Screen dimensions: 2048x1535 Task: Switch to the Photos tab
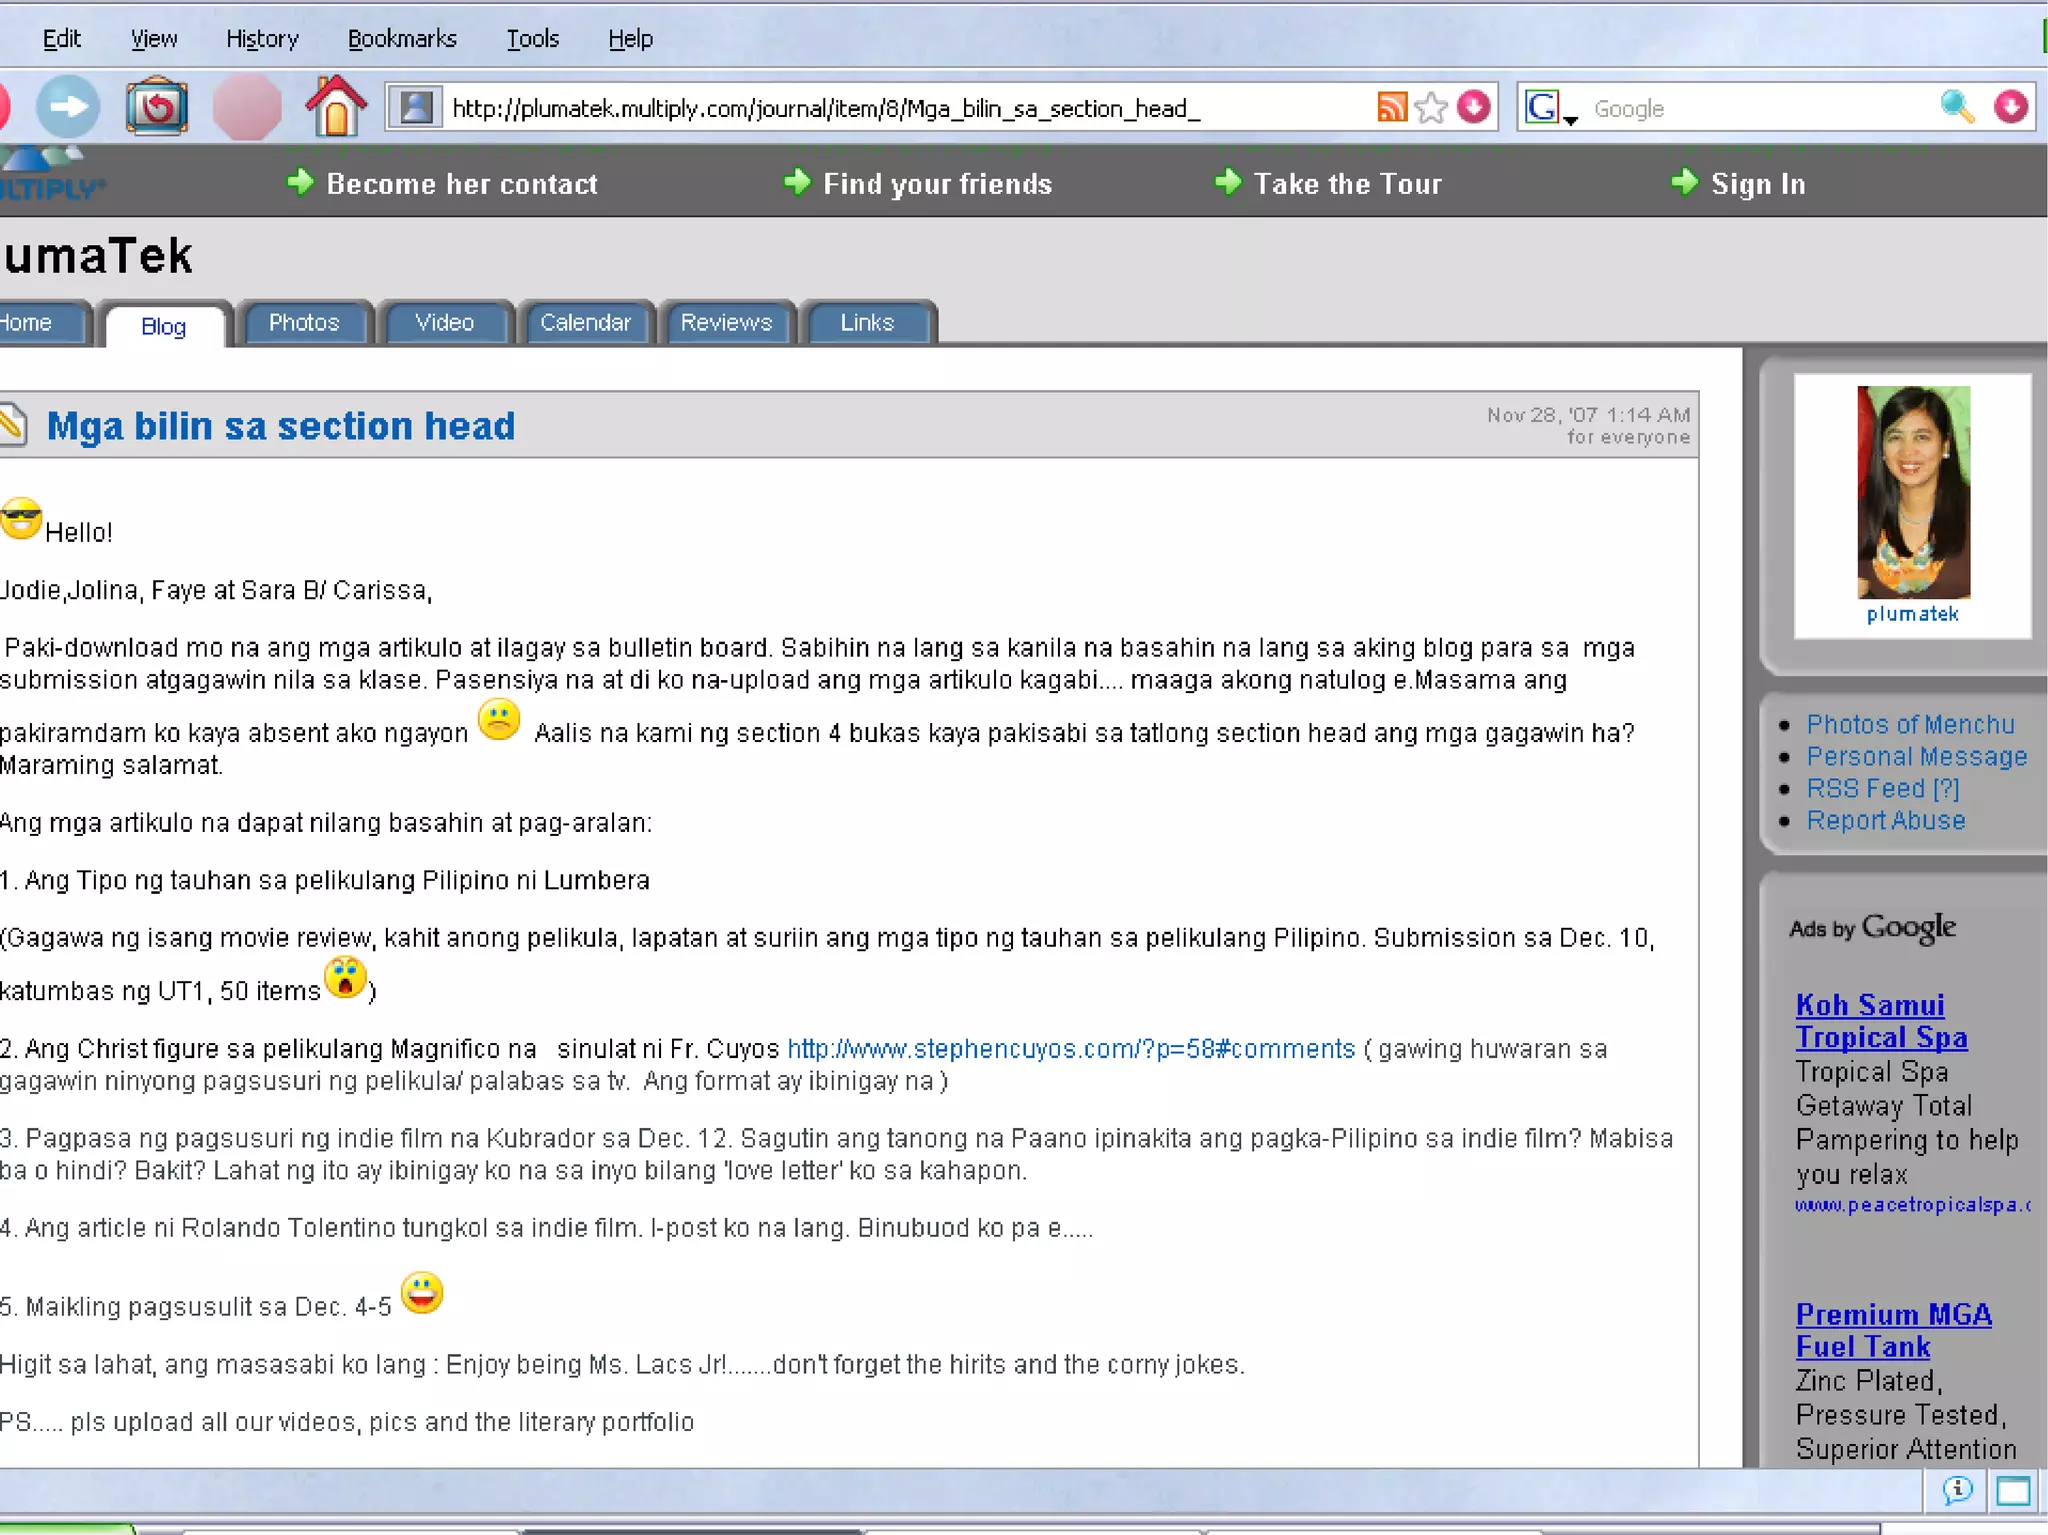pyautogui.click(x=304, y=323)
